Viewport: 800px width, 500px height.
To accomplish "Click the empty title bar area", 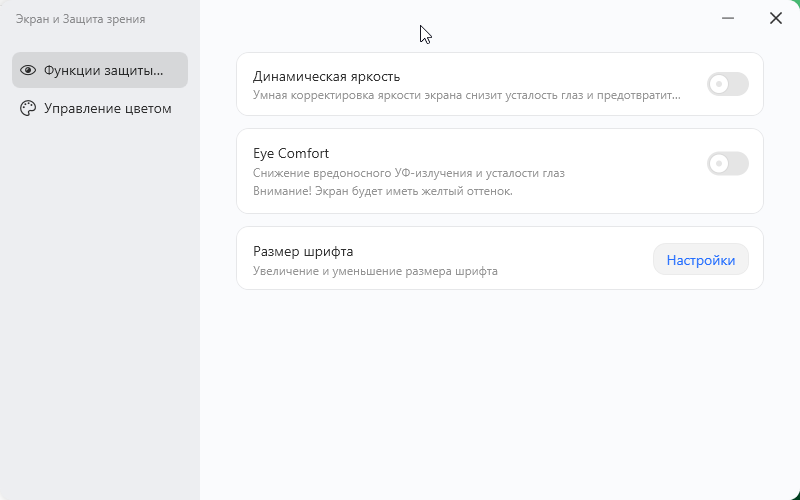I will [x=550, y=20].
